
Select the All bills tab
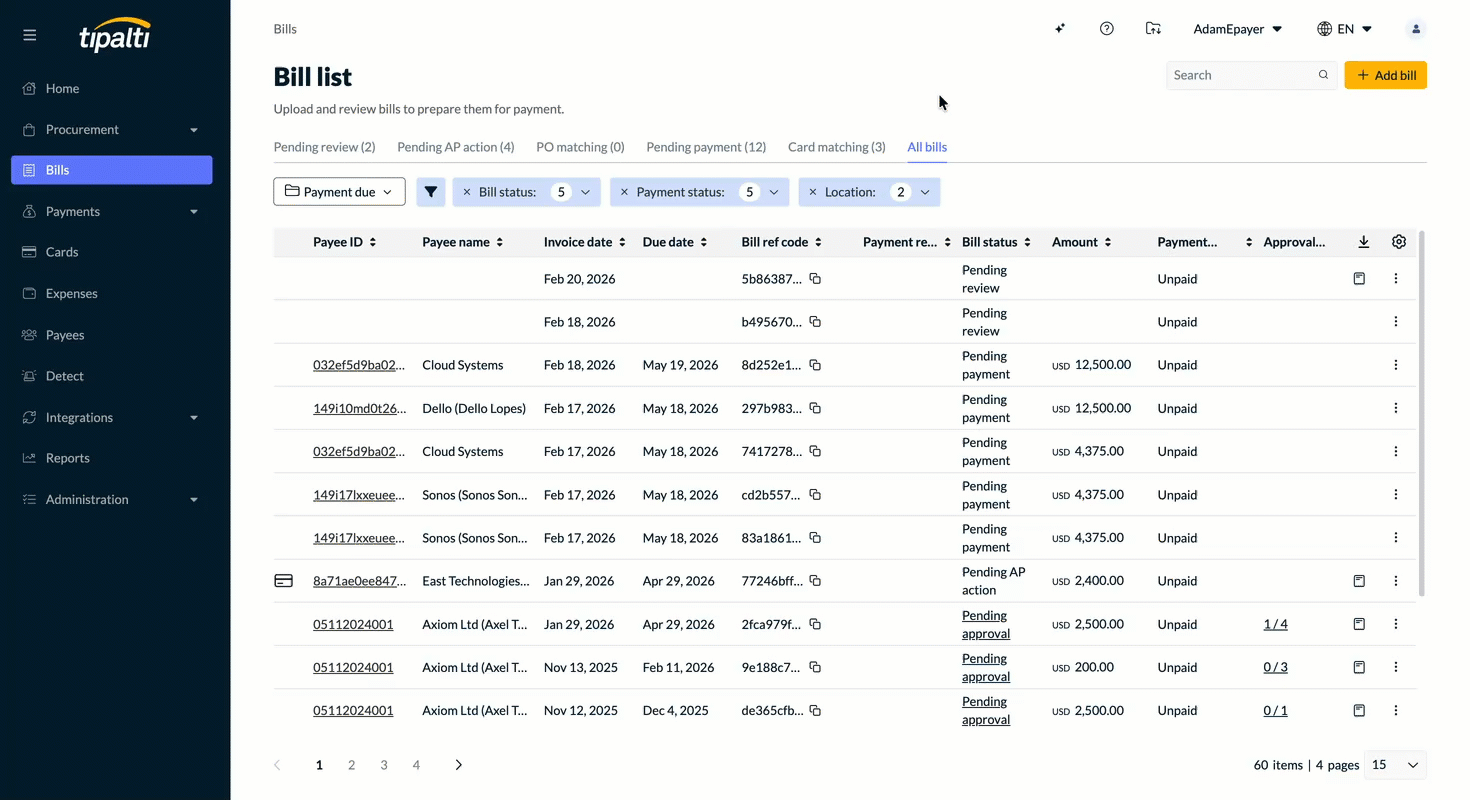coord(927,147)
